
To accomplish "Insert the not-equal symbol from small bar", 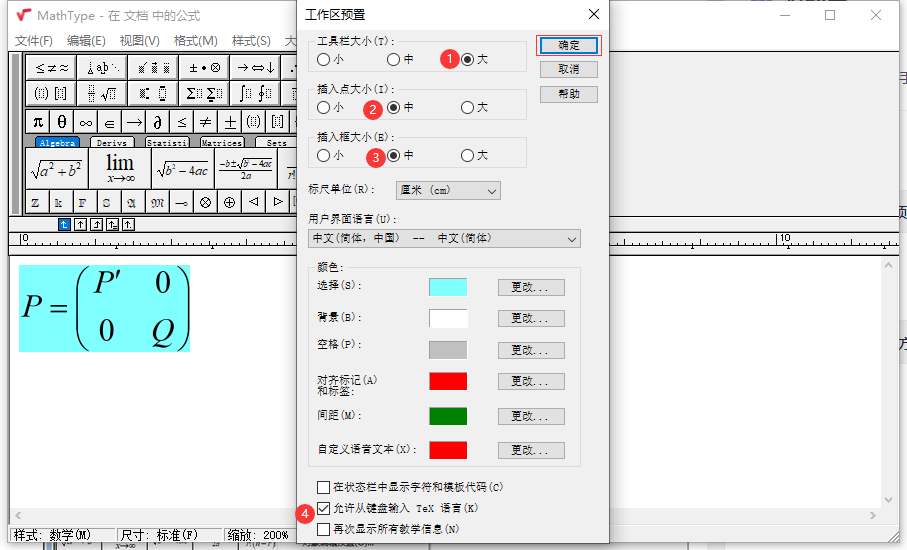I will click(x=205, y=122).
